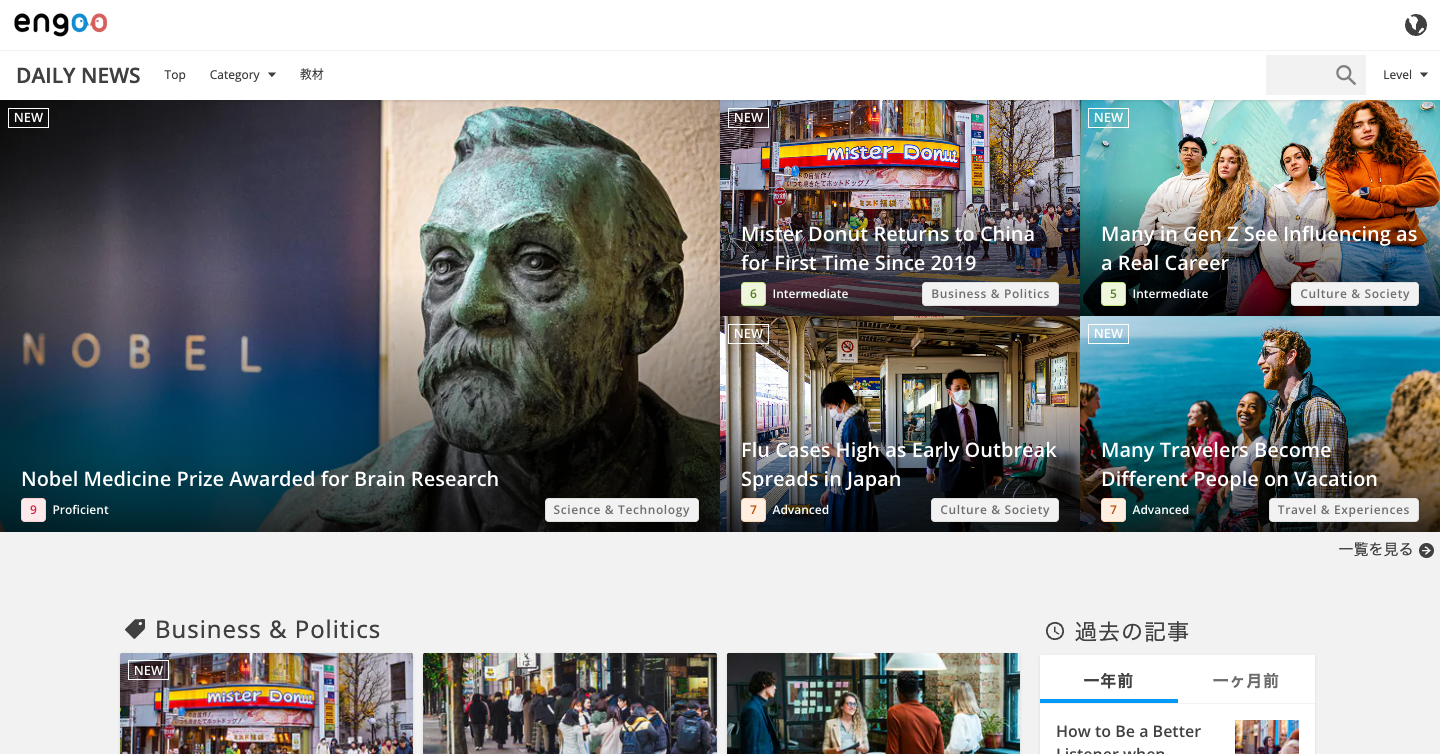Open the office meeting thumbnail in Business section
The height and width of the screenshot is (754, 1440).
(x=873, y=704)
